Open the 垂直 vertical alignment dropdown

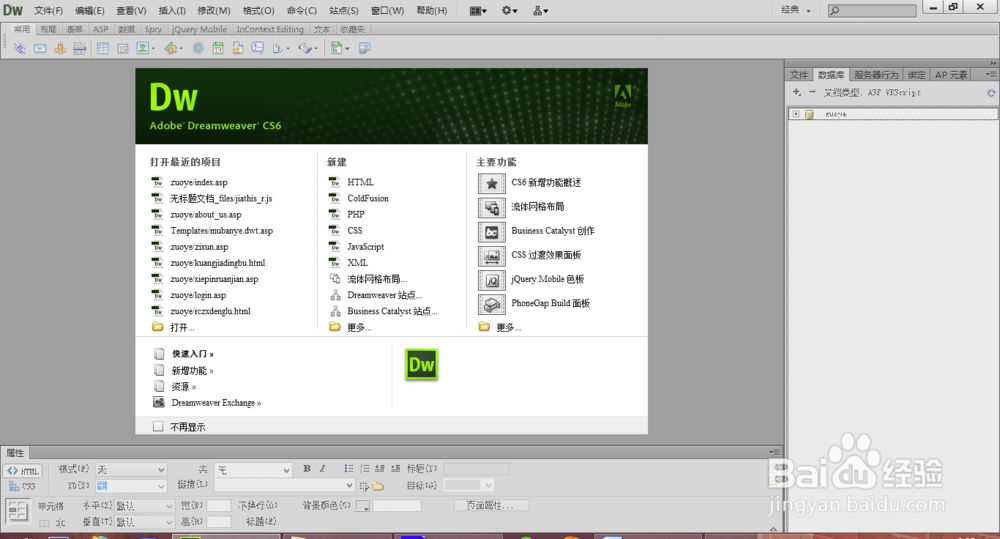(x=144, y=522)
